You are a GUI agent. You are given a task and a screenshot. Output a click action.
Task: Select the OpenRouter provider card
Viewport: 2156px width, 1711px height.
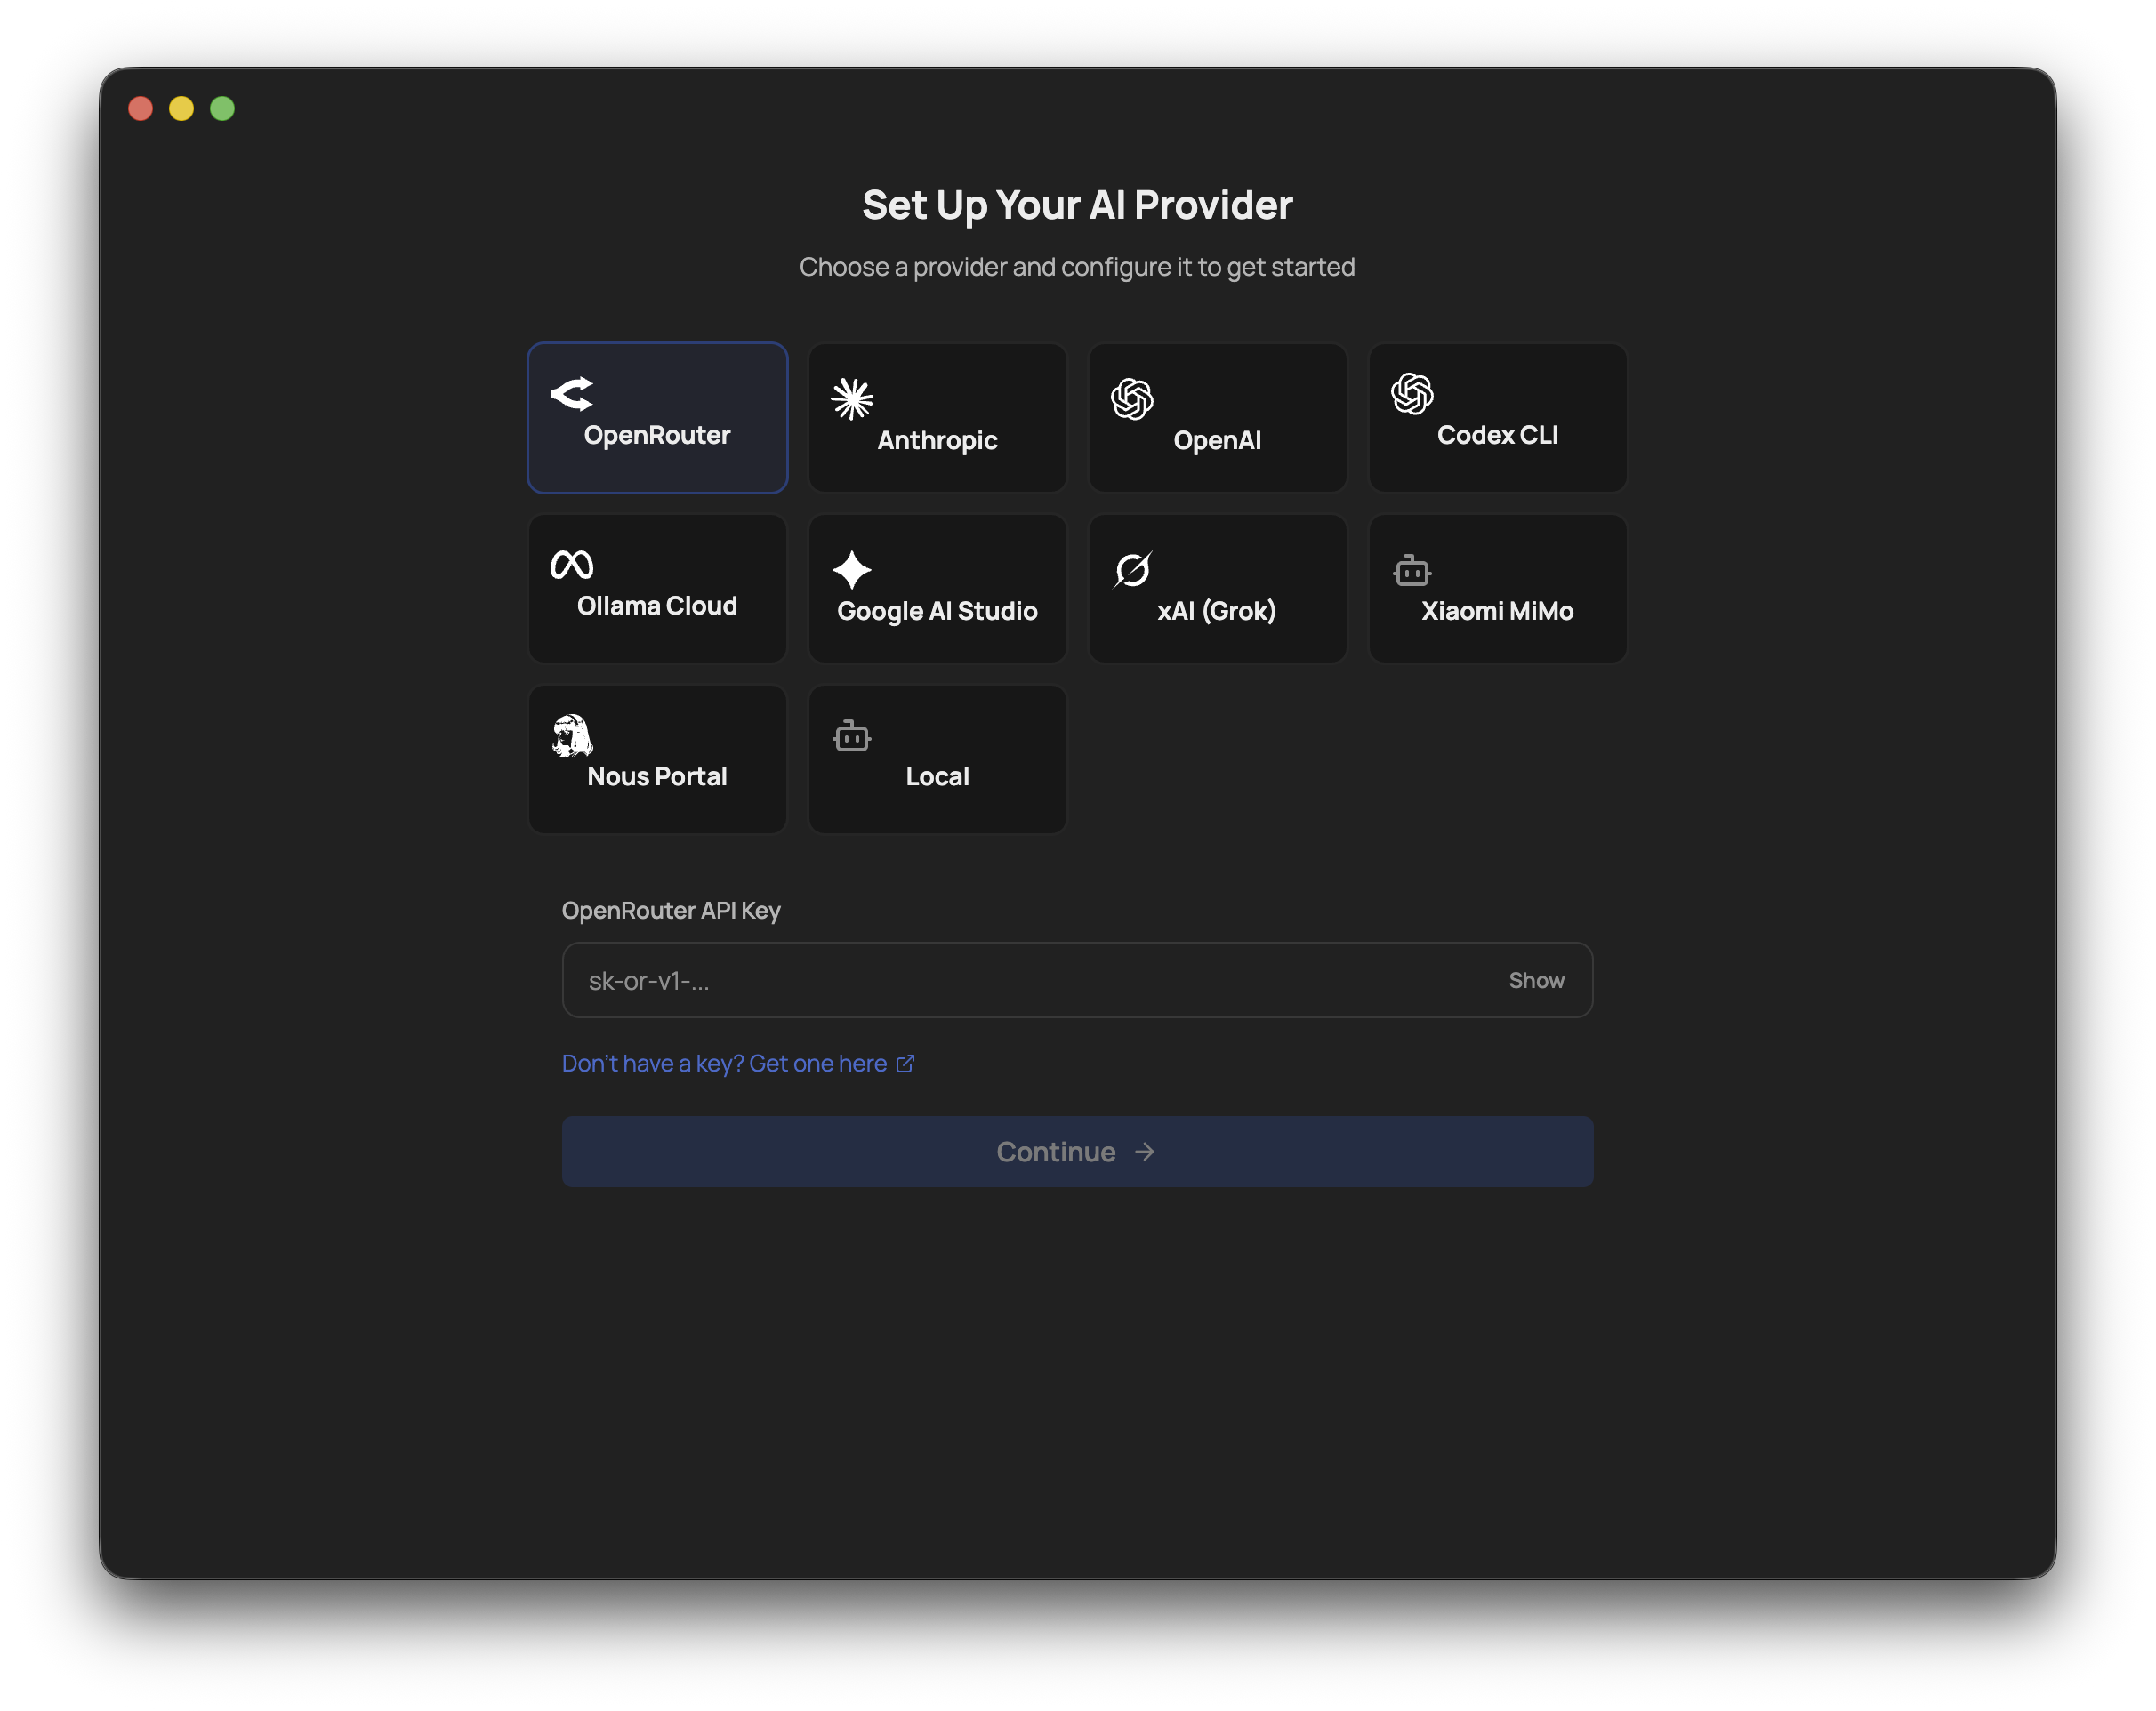[657, 418]
